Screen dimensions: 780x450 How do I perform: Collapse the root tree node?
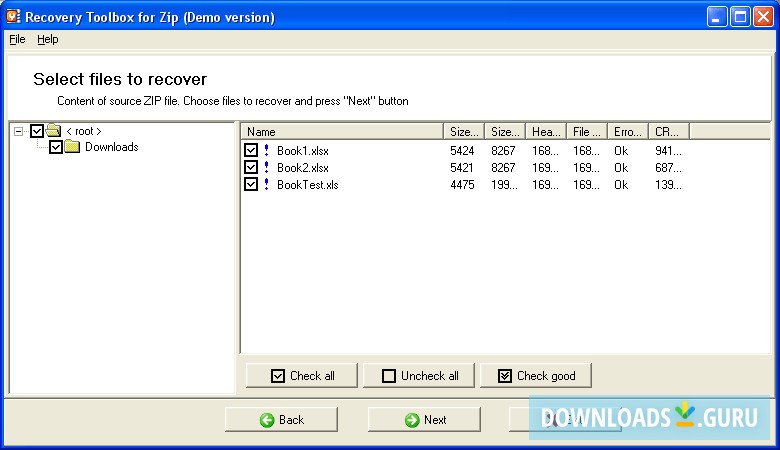pyautogui.click(x=18, y=131)
